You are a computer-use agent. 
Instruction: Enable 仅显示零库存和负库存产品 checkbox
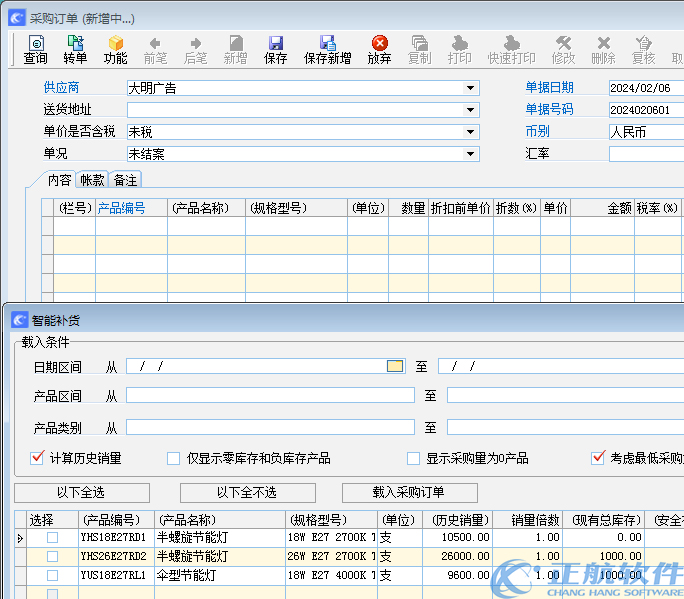[173, 459]
